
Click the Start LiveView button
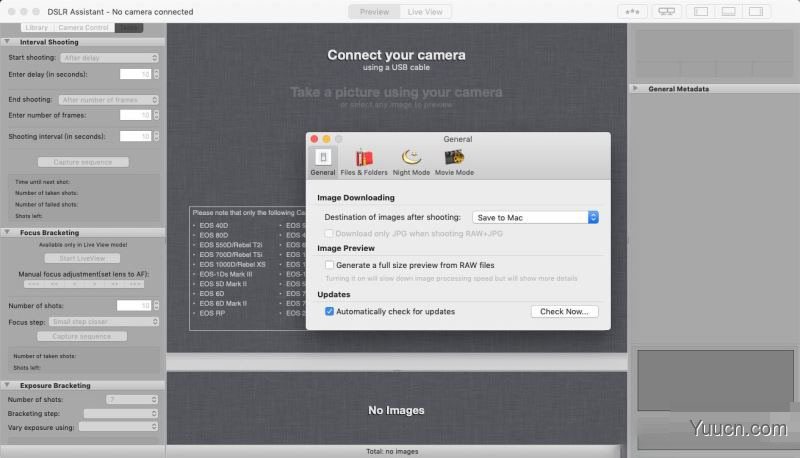pyautogui.click(x=82, y=259)
